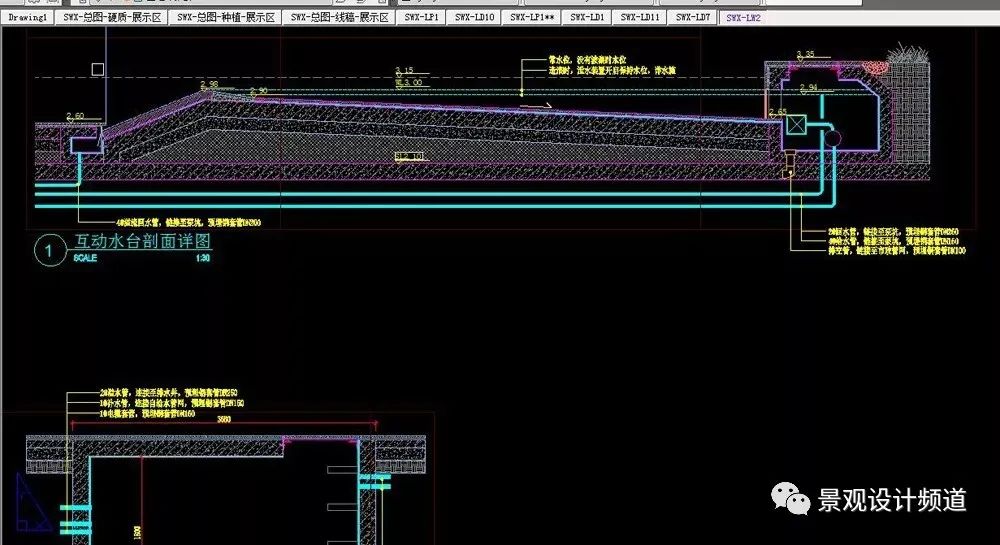The image size is (1000, 545).
Task: Activate the SWX-LD7 drawing tab
Action: click(x=692, y=18)
